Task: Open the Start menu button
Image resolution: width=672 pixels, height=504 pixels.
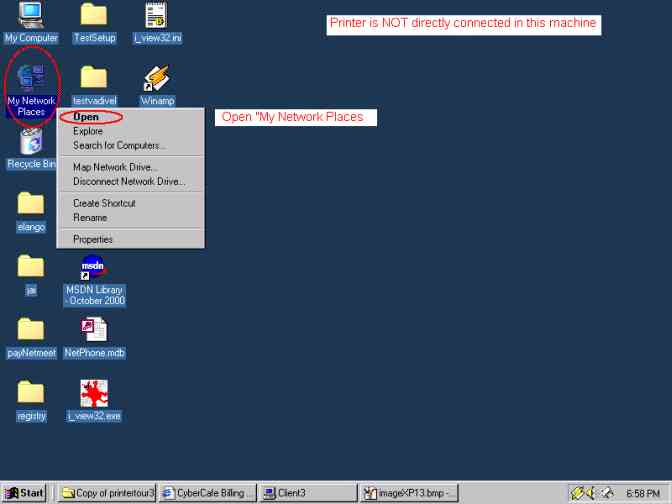Action: pyautogui.click(x=25, y=492)
